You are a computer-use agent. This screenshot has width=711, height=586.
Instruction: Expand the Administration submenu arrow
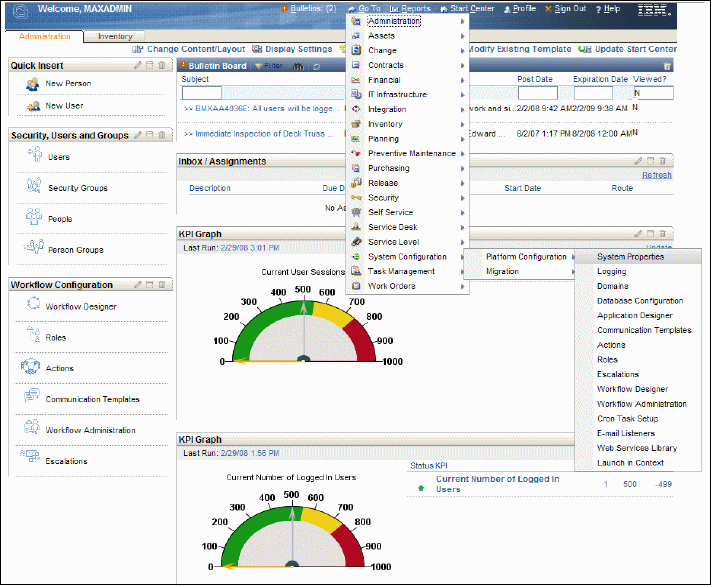pos(463,21)
